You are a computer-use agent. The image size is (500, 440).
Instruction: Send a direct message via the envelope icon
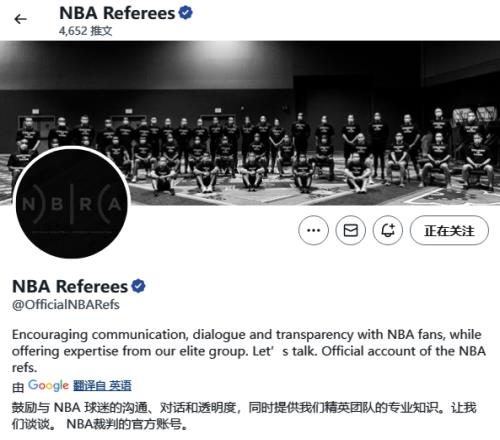(350, 230)
